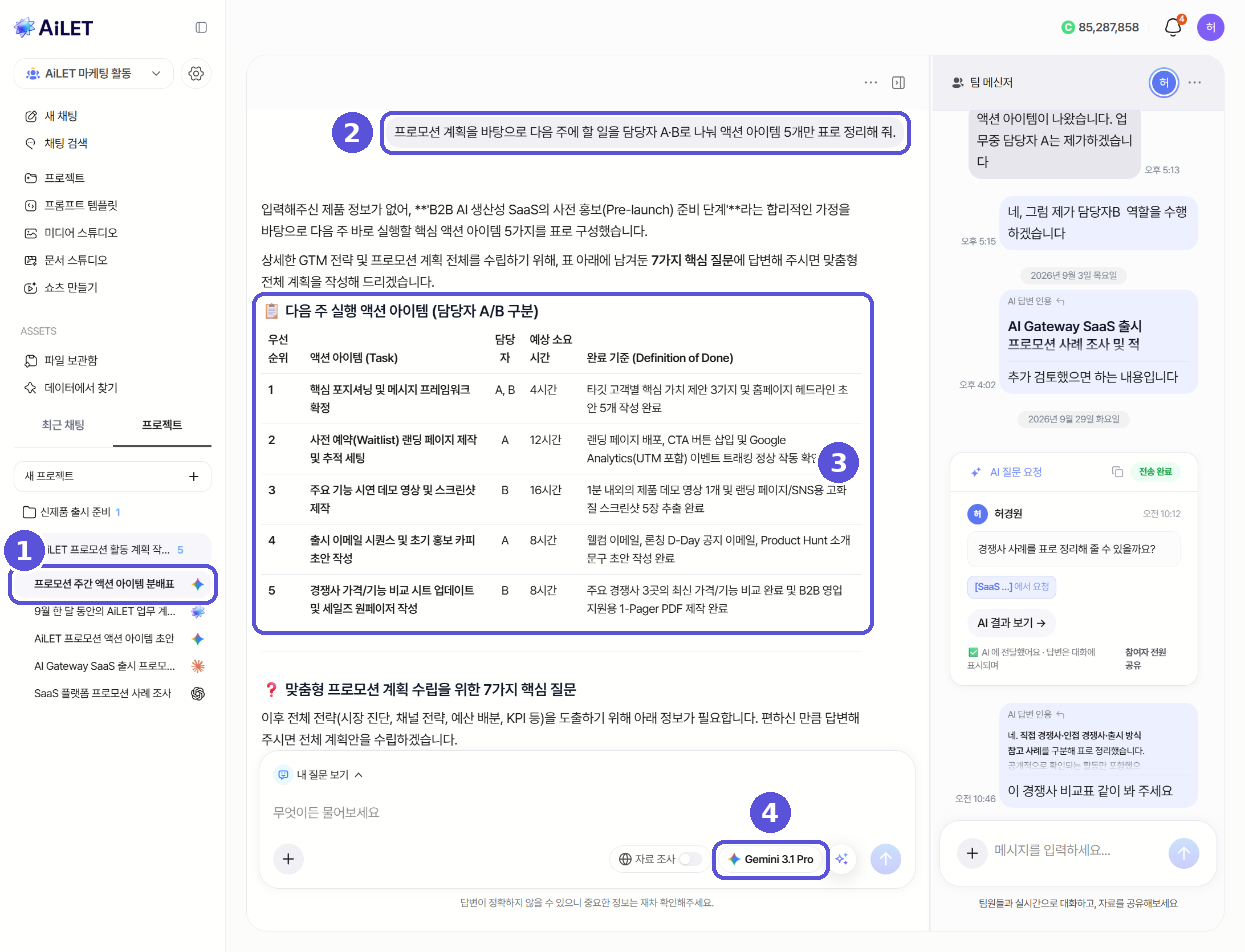This screenshot has height=952, width=1245.
Task: Click the plus attach button in messenger
Action: pyautogui.click(x=971, y=853)
